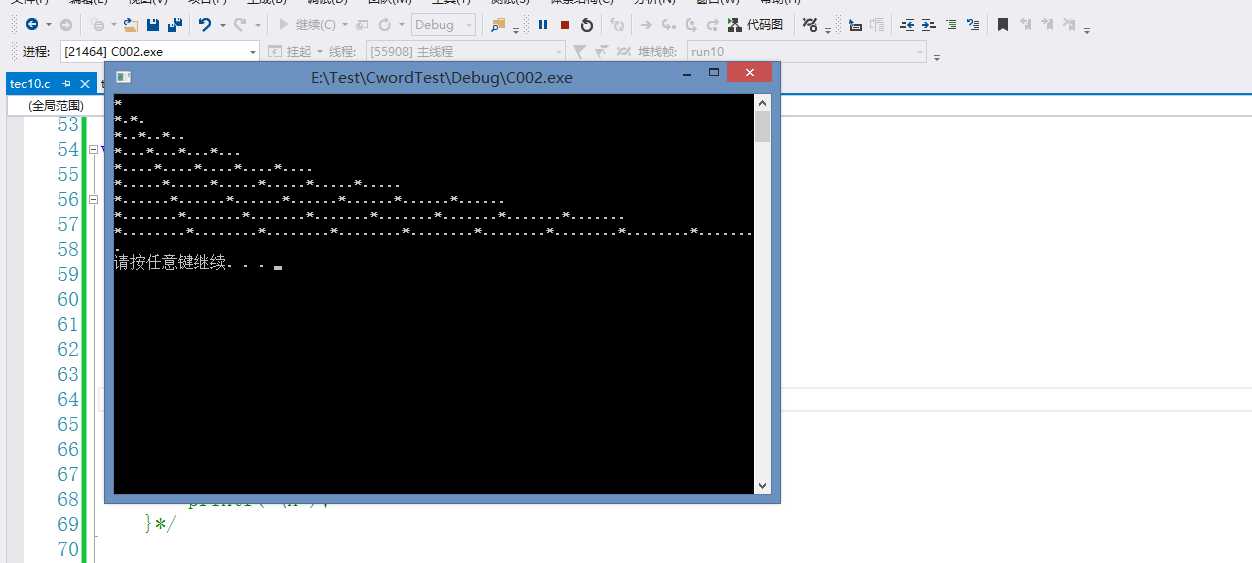Restart the debugging session
The width and height of the screenshot is (1252, 563).
[x=586, y=24]
